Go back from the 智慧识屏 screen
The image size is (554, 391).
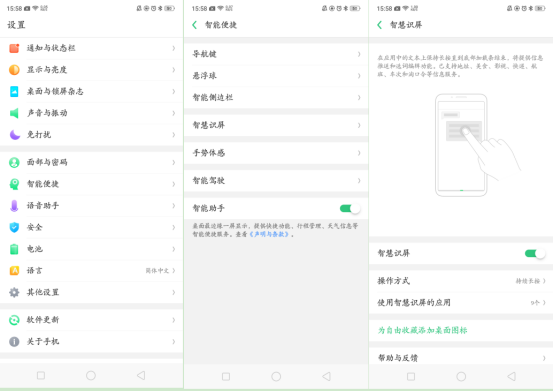point(379,25)
